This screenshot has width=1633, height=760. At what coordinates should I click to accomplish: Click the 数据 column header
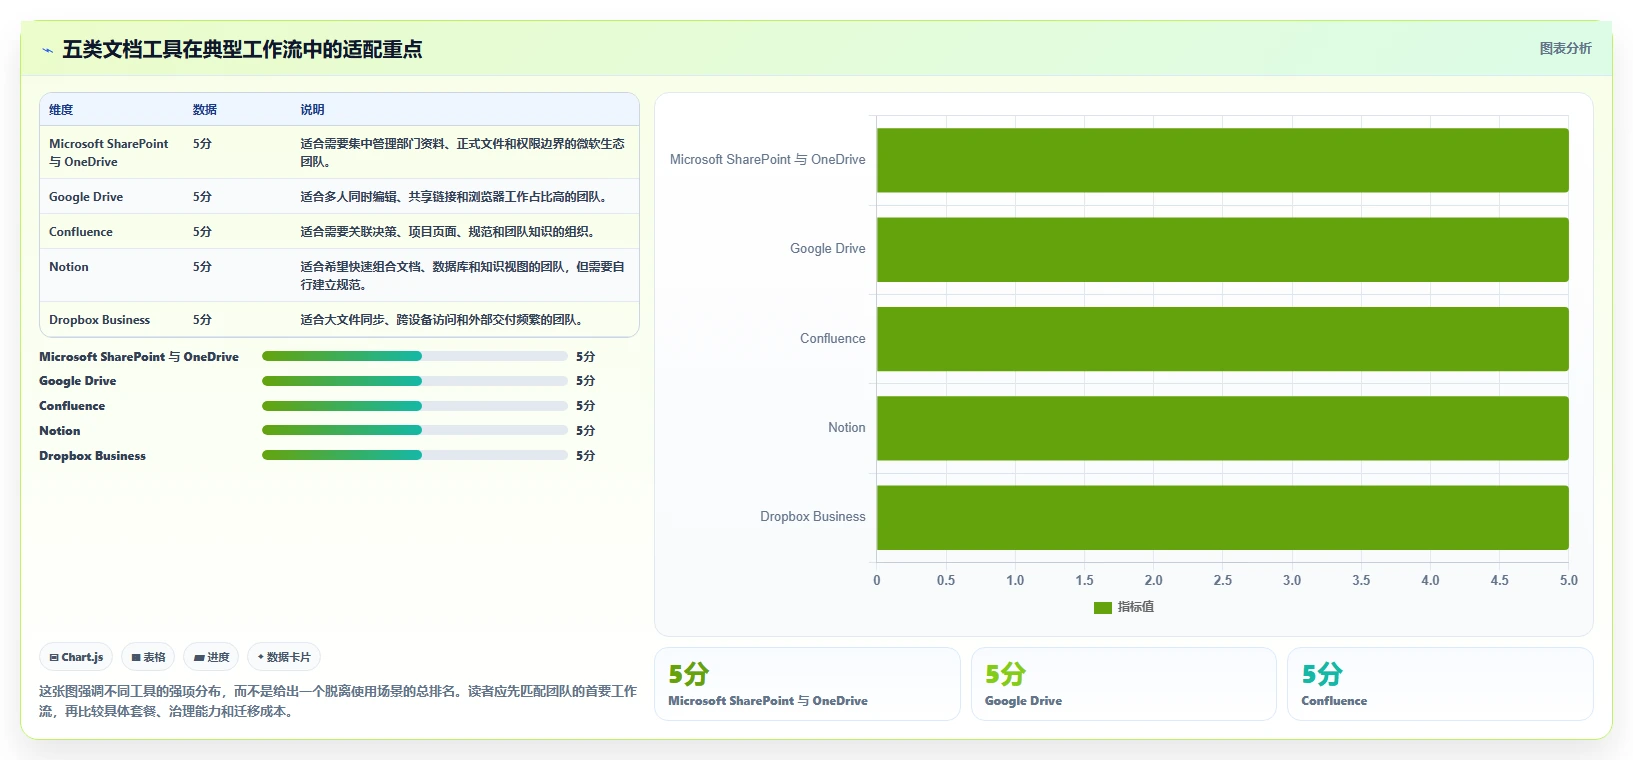pos(205,110)
